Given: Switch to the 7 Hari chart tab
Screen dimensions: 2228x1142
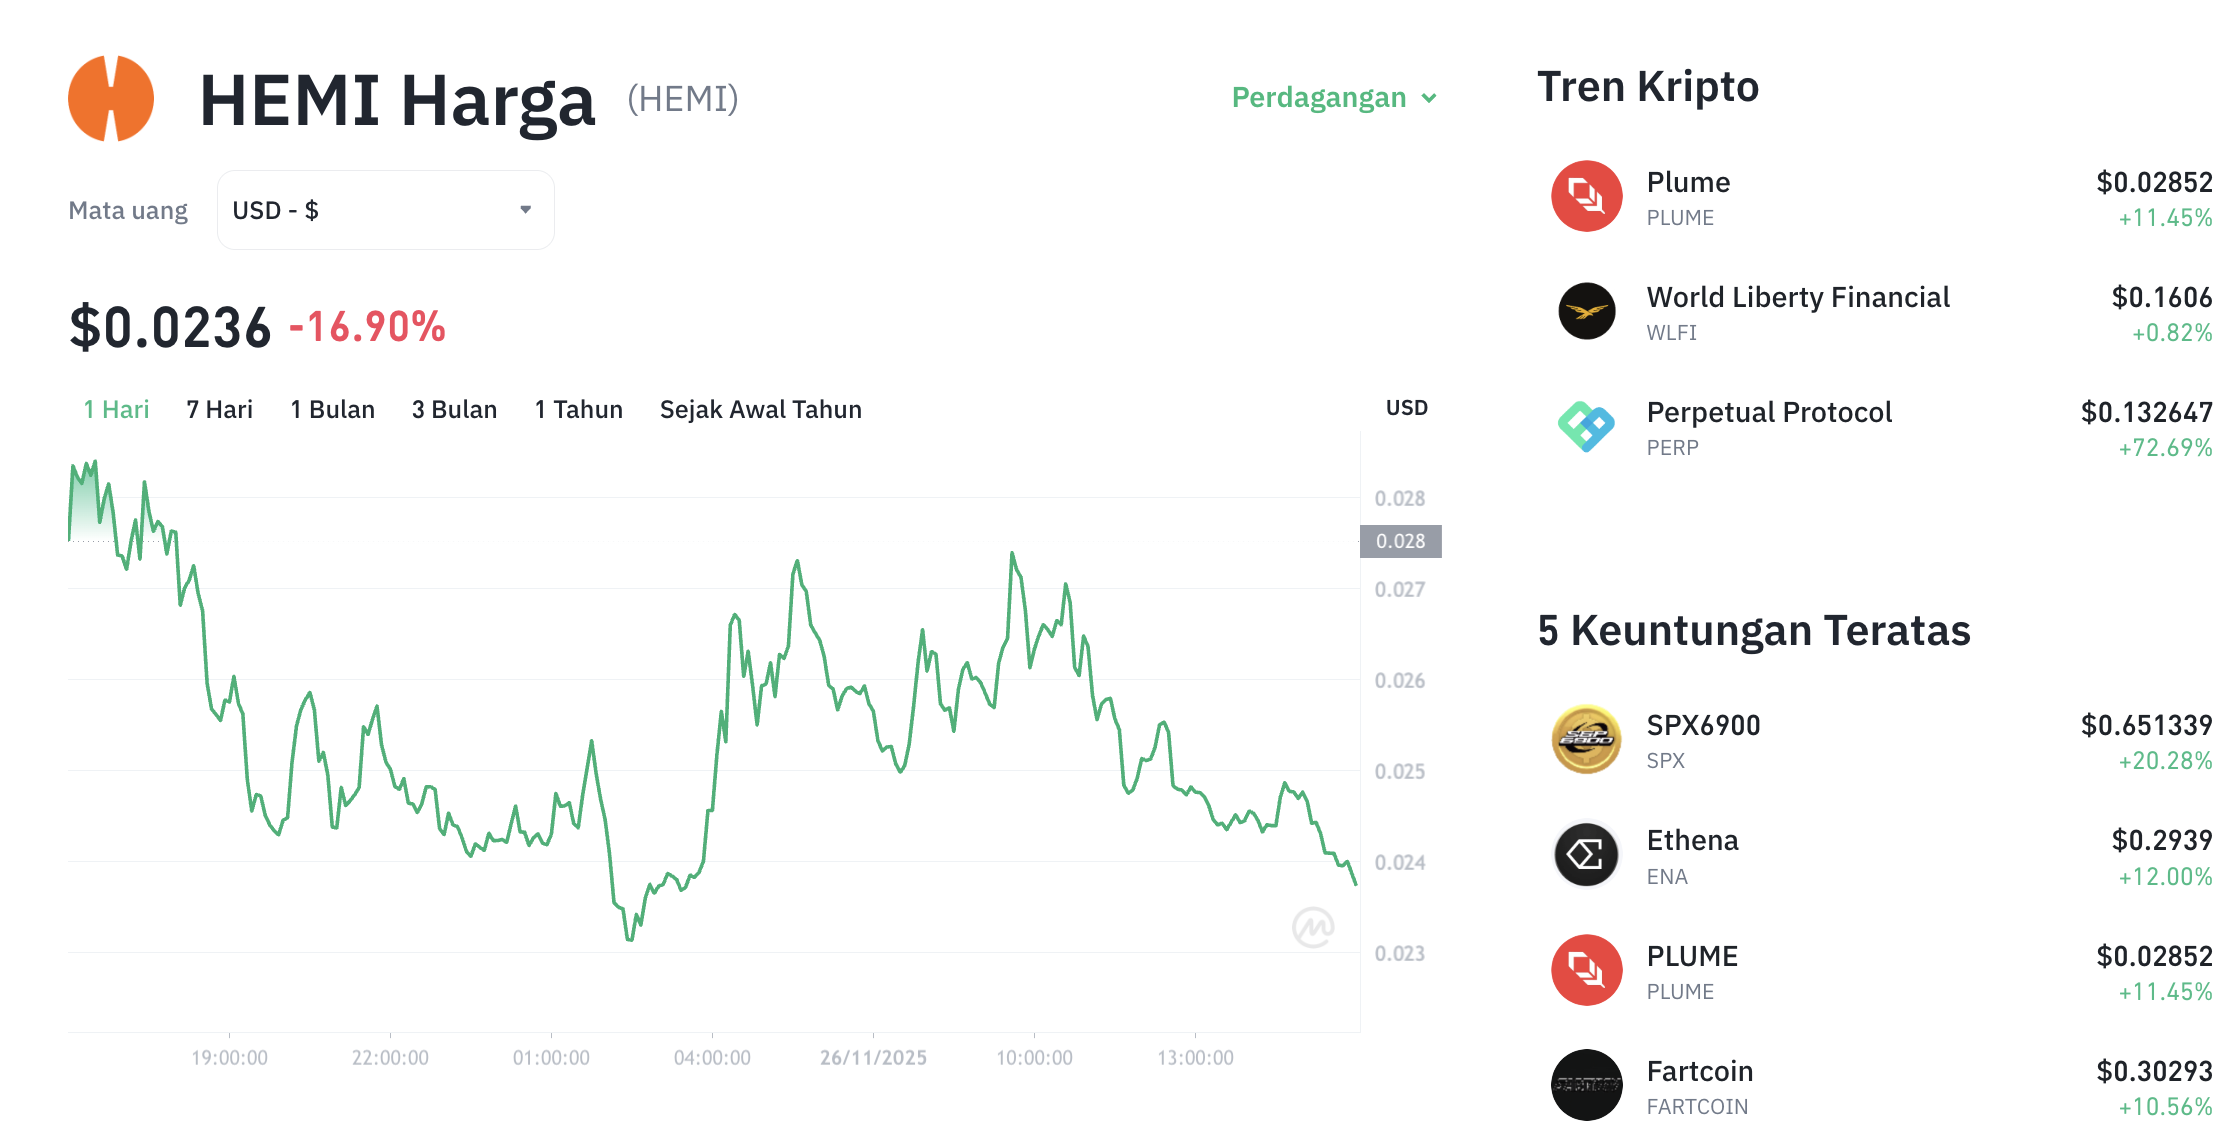Looking at the screenshot, I should point(219,408).
